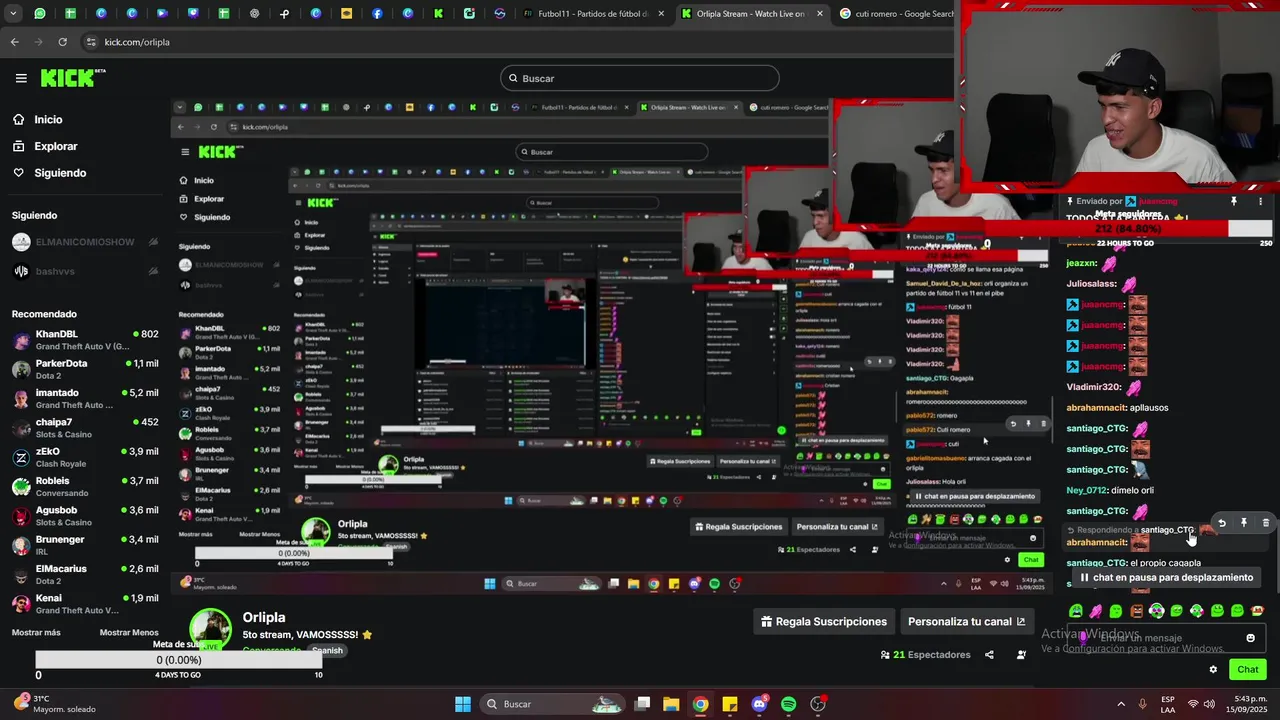
Task: Click the Orlipla channel avatar
Action: pyautogui.click(x=211, y=628)
